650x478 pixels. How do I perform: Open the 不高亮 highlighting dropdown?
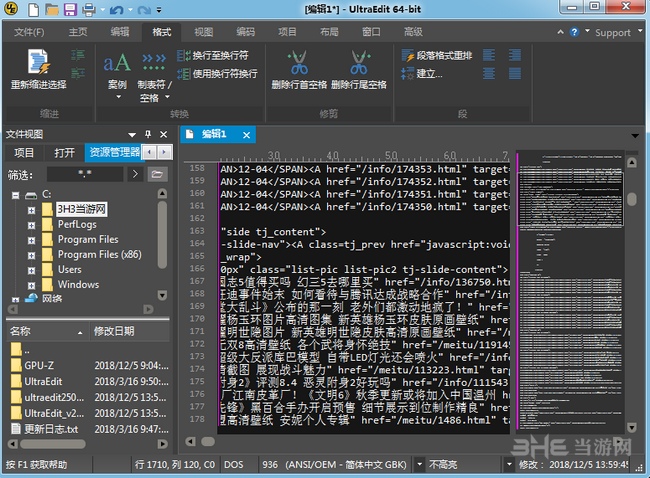[509, 464]
